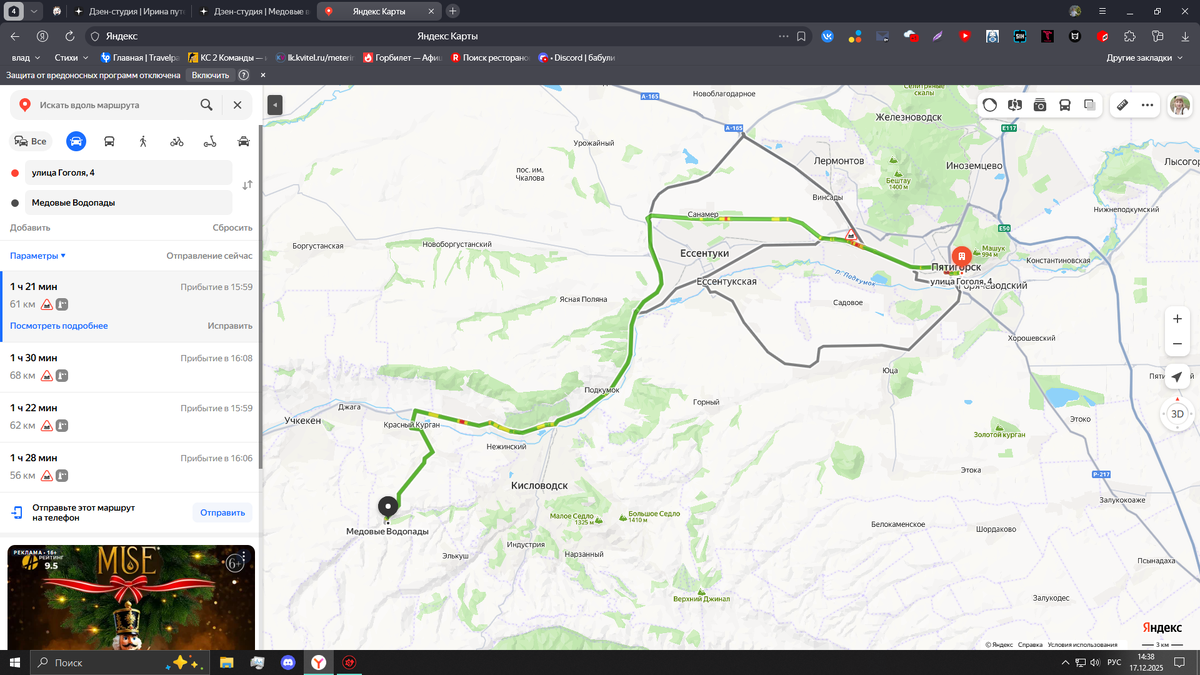Edit the улица Гоголя, 4 start field

(128, 173)
